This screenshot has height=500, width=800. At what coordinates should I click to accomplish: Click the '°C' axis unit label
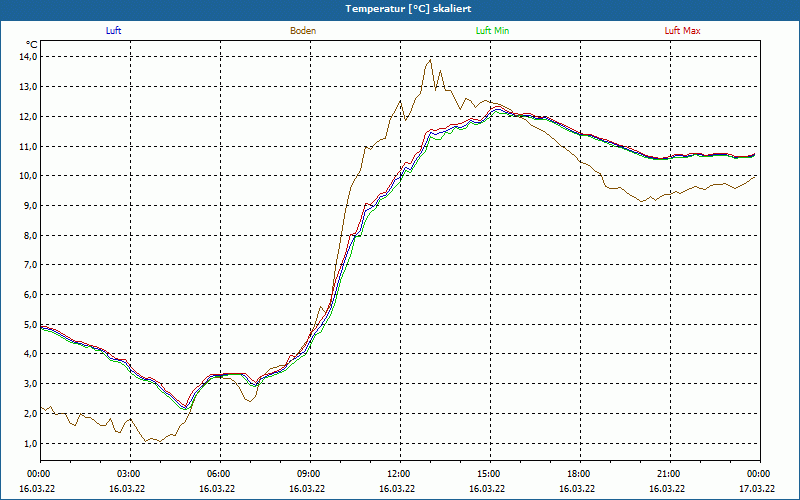click(x=32, y=45)
